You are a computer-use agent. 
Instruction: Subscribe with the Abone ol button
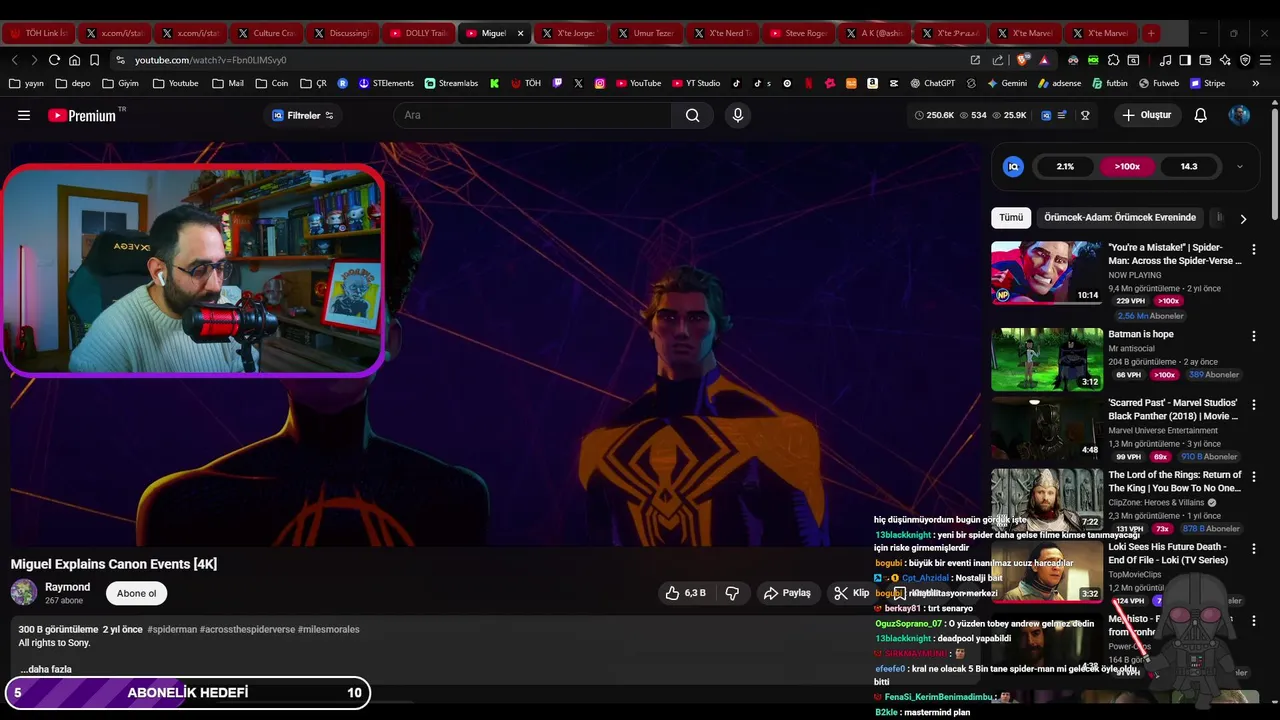click(137, 593)
